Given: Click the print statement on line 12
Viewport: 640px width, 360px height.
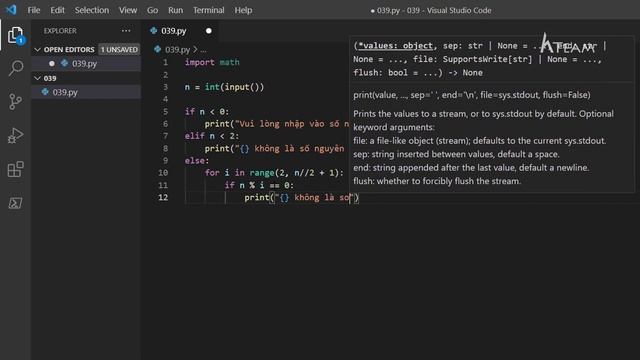Looking at the screenshot, I should click(x=301, y=198).
